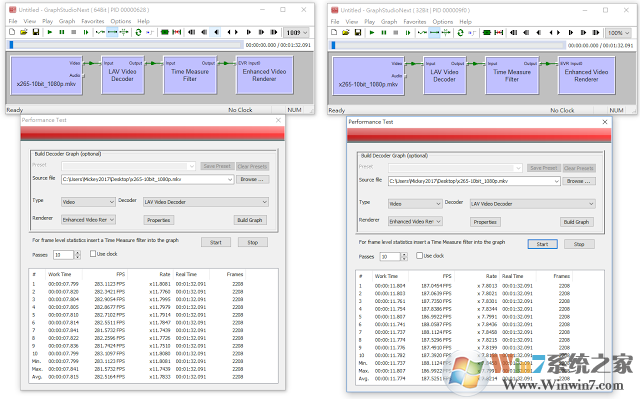Expand Source file dropdown in right Performance Test
This screenshot has width=640, height=399.
556,181
